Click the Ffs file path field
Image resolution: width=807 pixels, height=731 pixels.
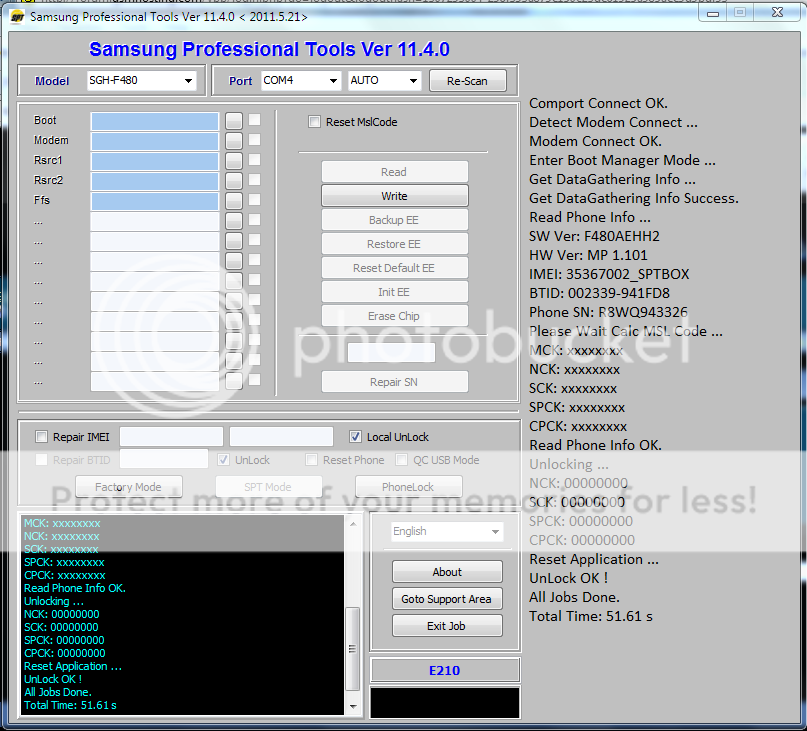(155, 201)
